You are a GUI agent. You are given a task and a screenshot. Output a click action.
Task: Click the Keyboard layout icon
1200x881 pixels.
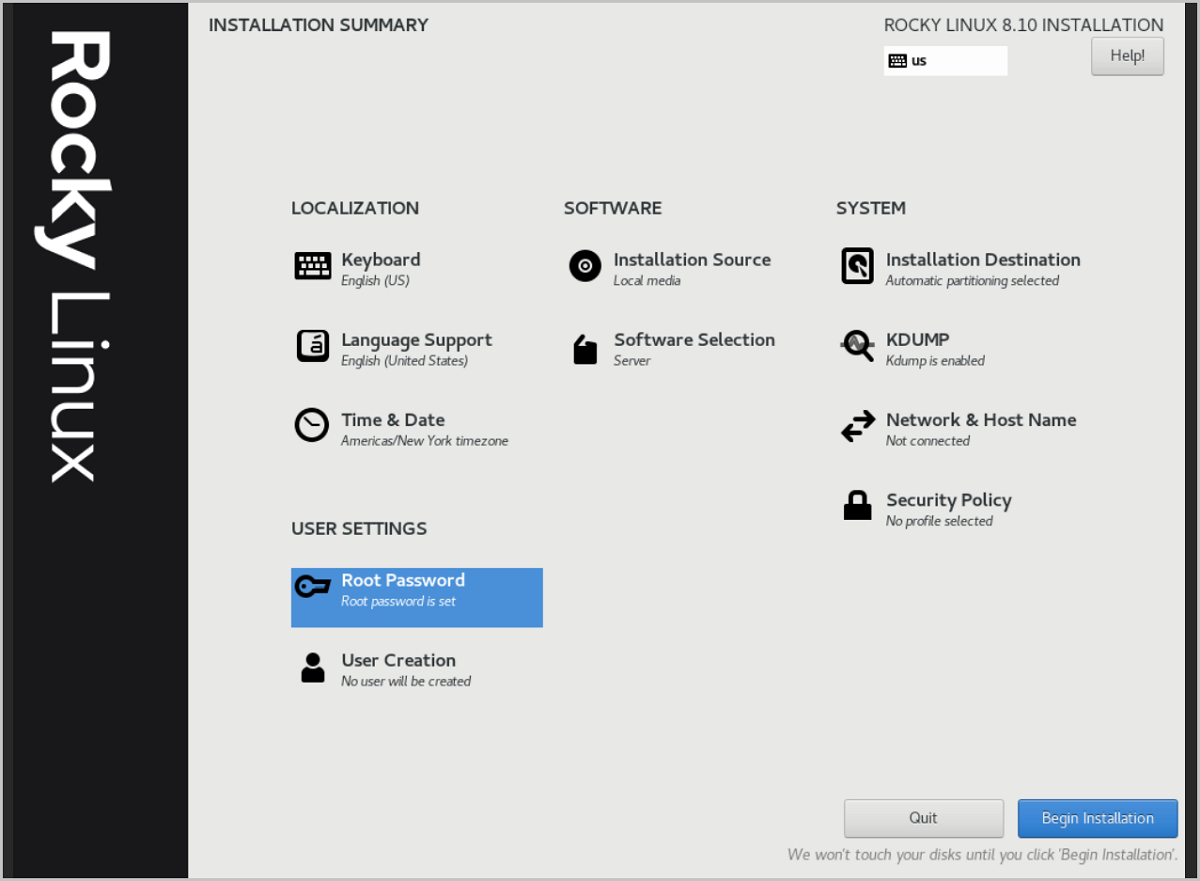(312, 266)
